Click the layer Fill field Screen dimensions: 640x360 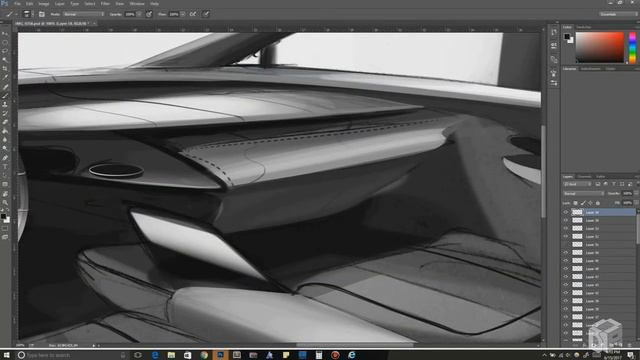[627, 203]
